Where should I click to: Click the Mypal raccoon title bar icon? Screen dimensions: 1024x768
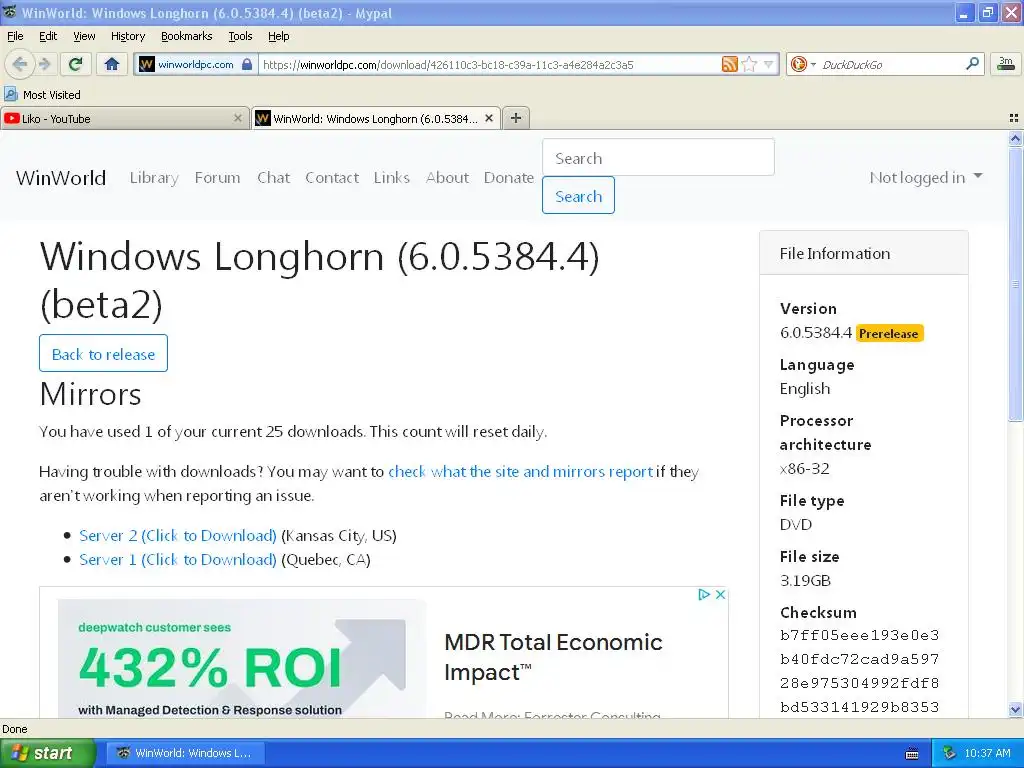tap(10, 12)
